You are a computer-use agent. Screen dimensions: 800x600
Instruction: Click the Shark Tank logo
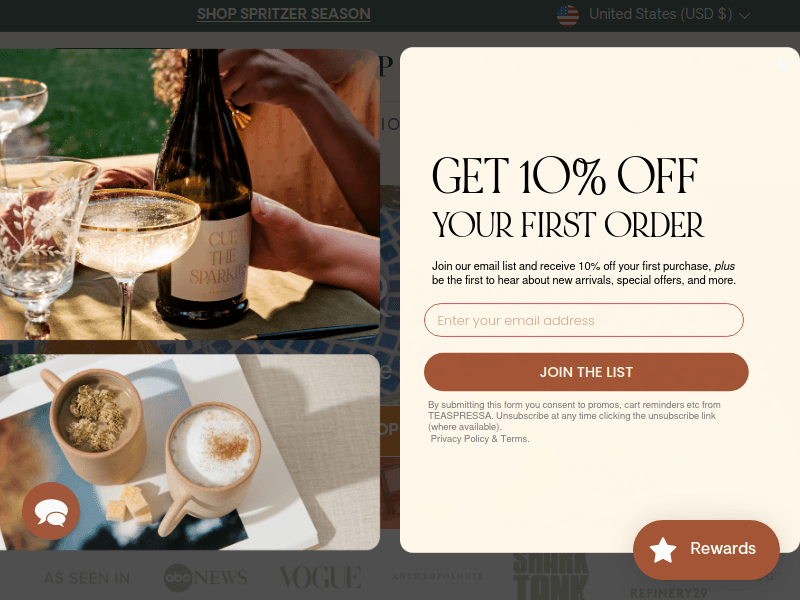coord(551,576)
